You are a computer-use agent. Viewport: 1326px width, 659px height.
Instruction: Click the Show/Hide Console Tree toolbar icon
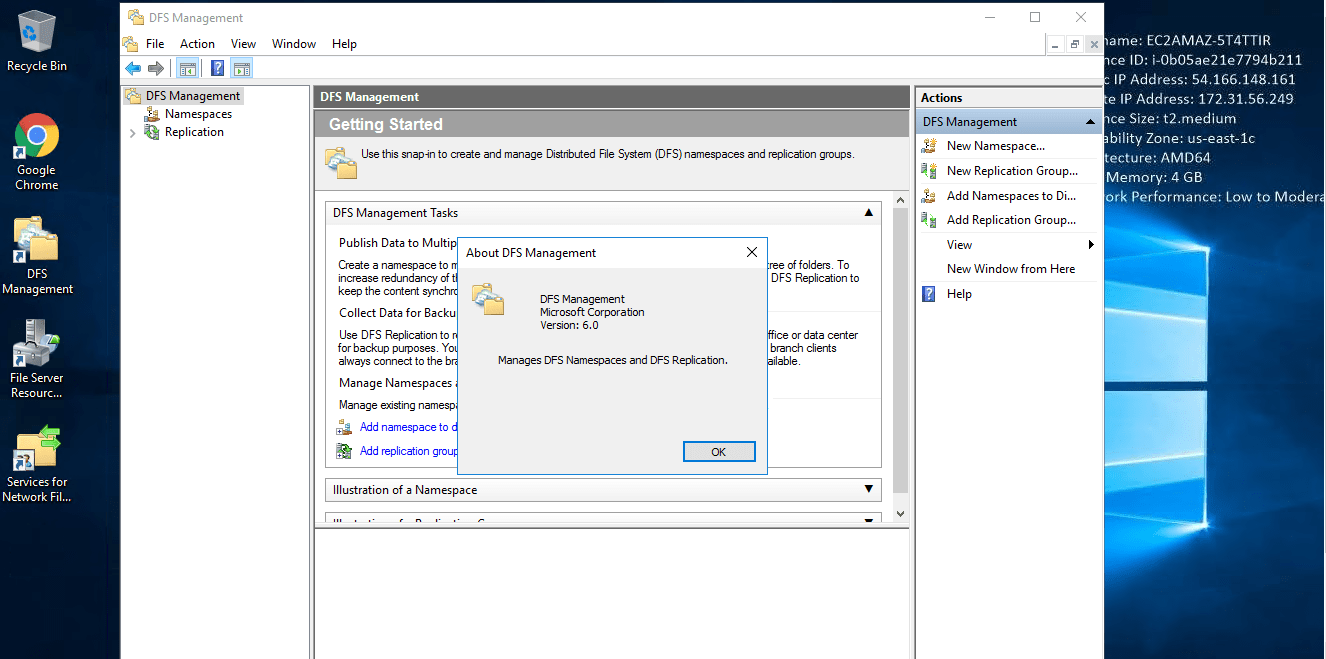pyautogui.click(x=187, y=68)
